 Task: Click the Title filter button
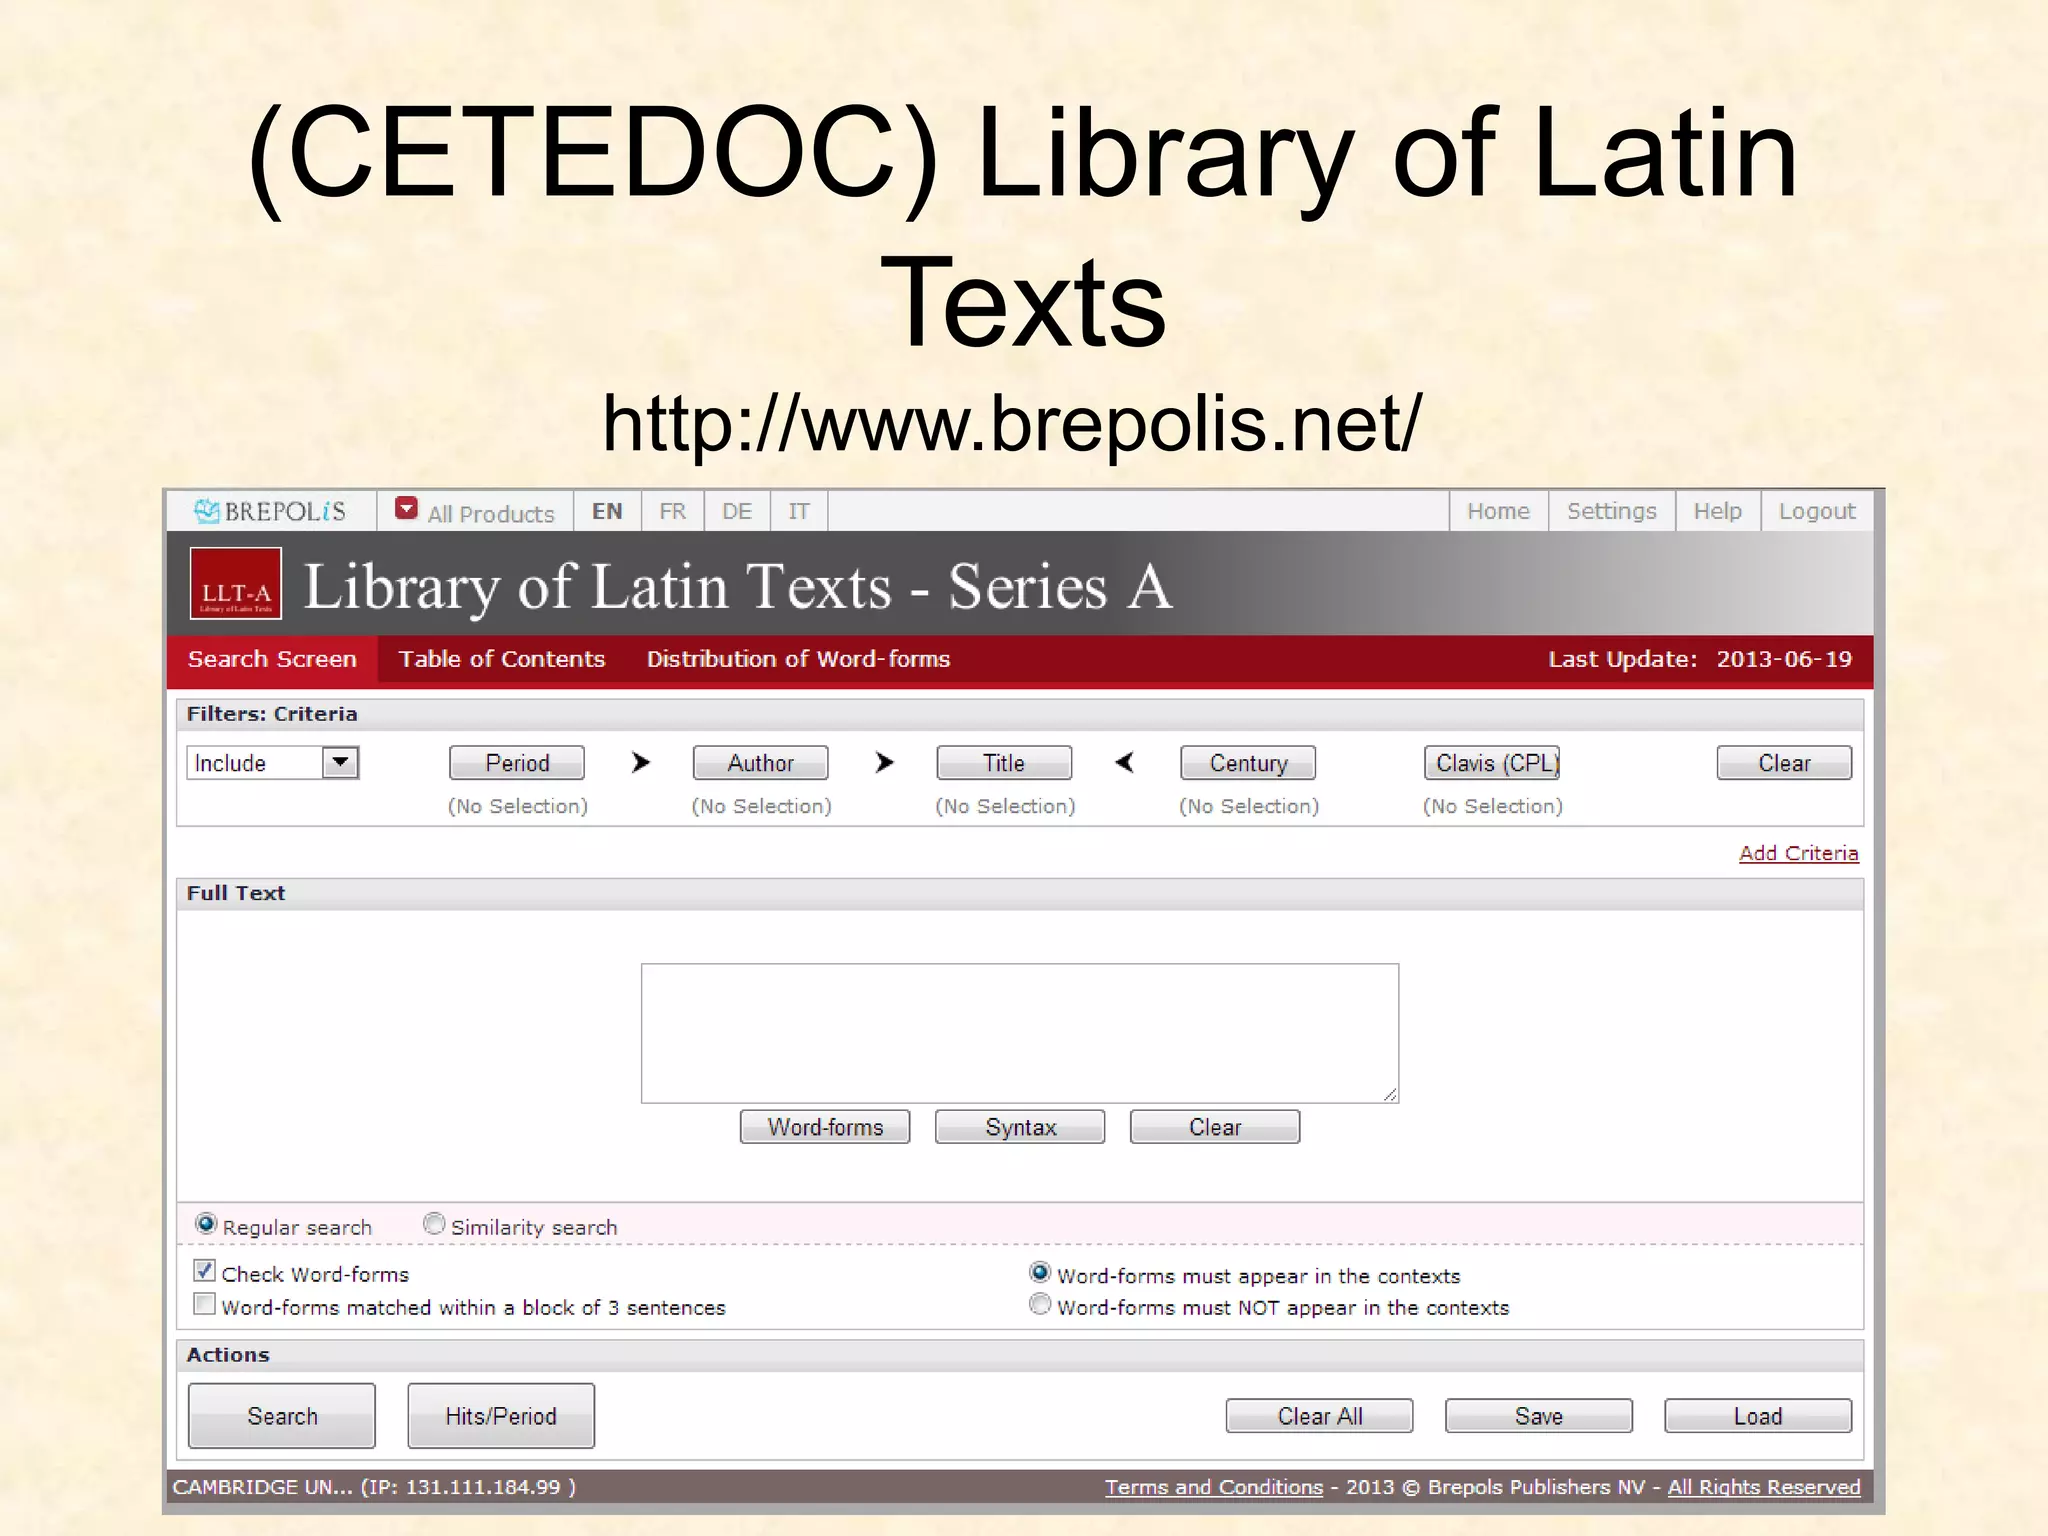[x=1004, y=763]
